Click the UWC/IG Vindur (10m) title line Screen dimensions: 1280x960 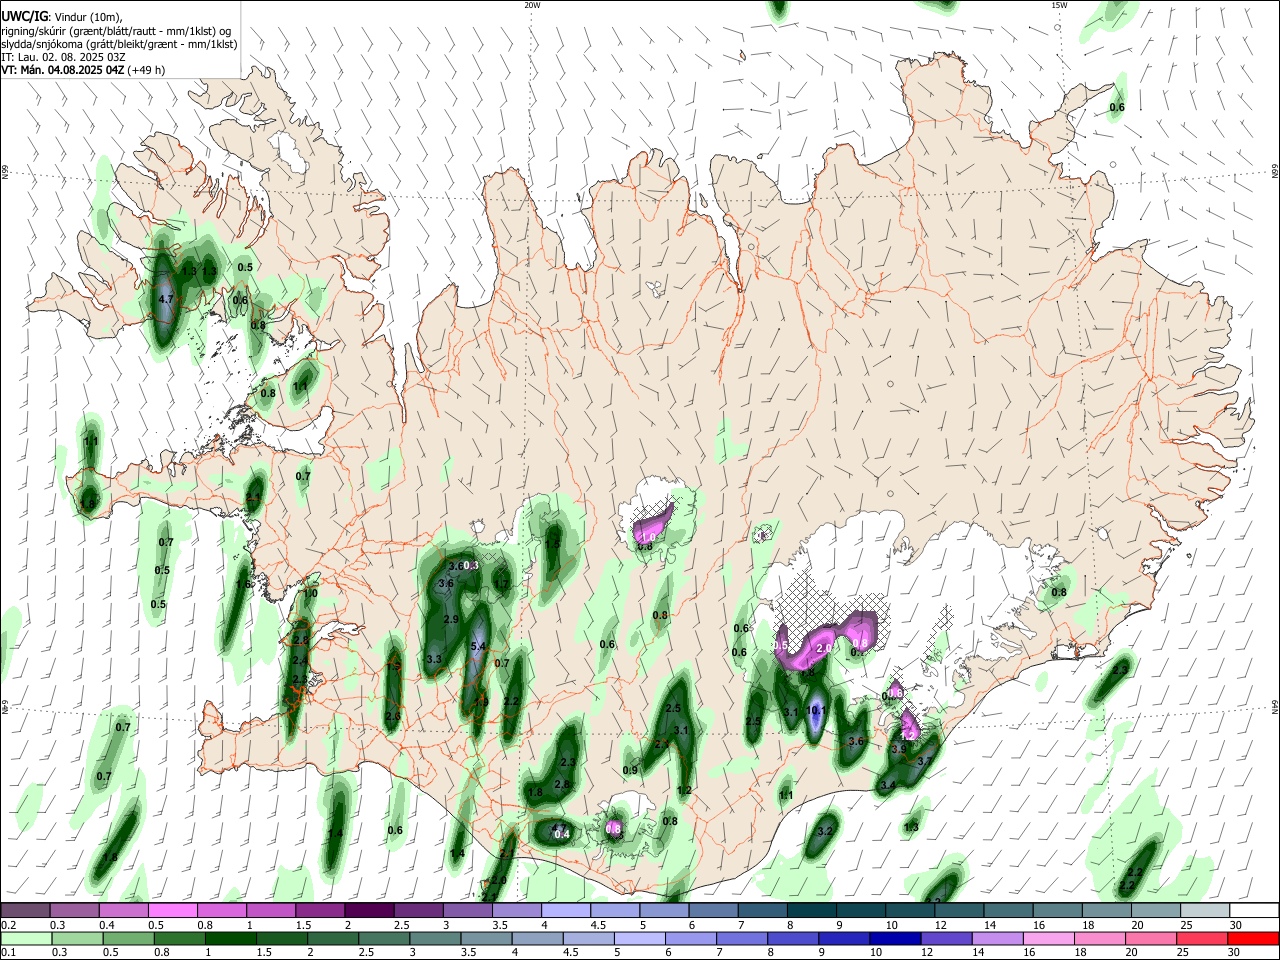(62, 16)
